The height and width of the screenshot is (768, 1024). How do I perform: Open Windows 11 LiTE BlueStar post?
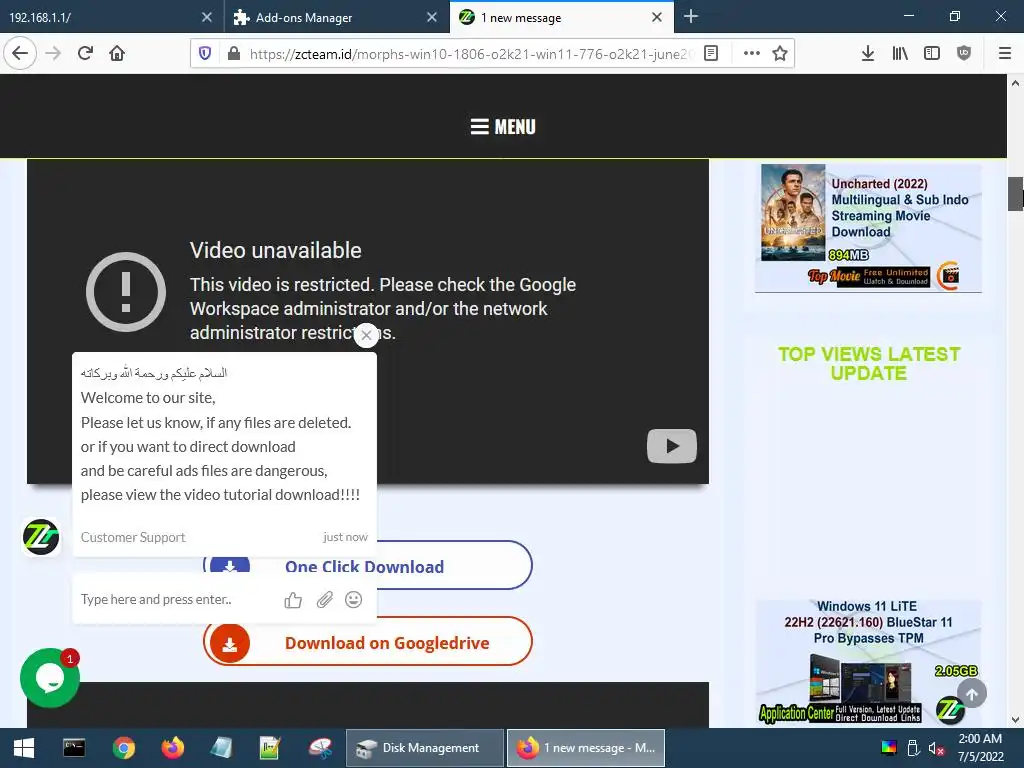point(868,662)
